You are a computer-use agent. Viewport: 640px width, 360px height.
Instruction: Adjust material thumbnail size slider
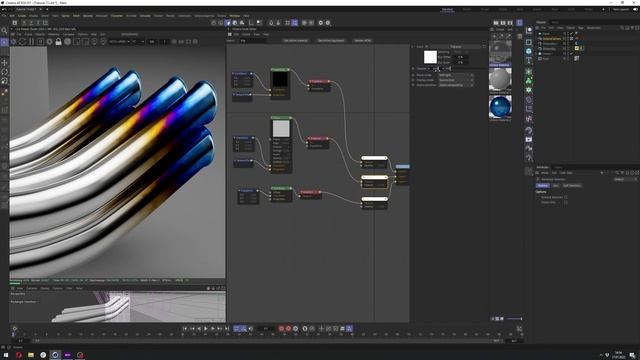point(514,318)
